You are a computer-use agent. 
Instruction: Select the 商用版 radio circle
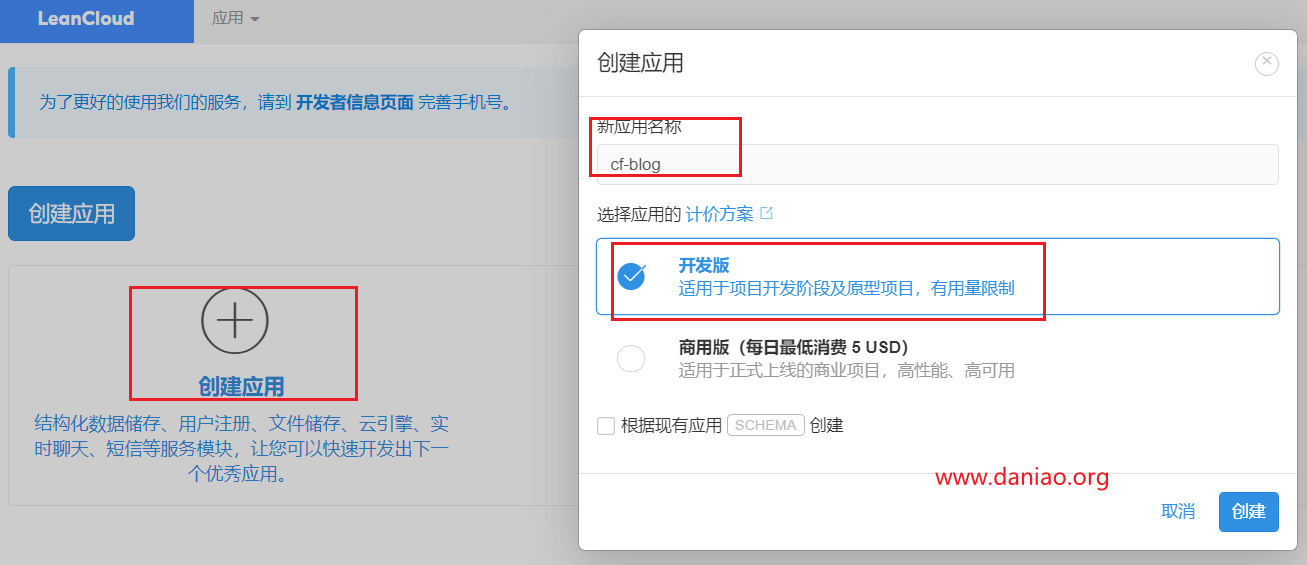click(x=631, y=358)
